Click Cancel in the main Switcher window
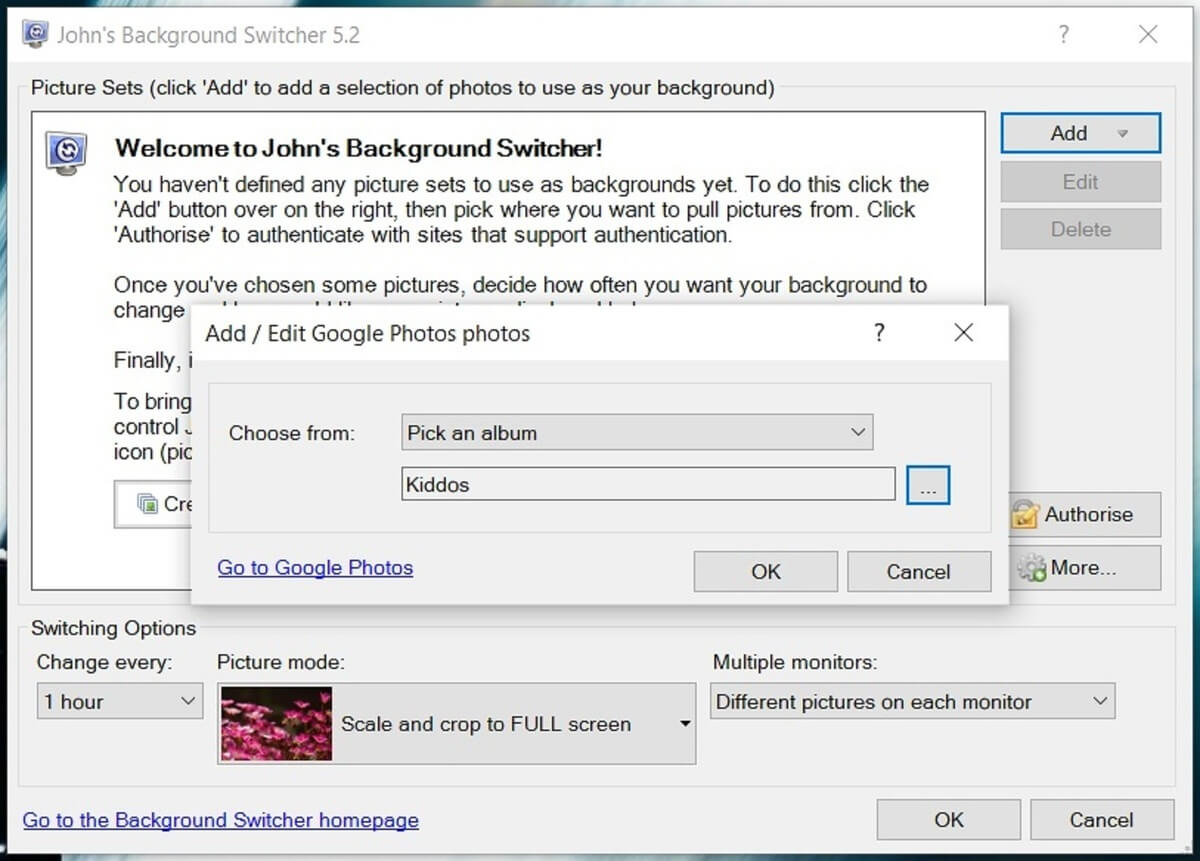Screen dimensions: 1200x861 pos(1102,819)
